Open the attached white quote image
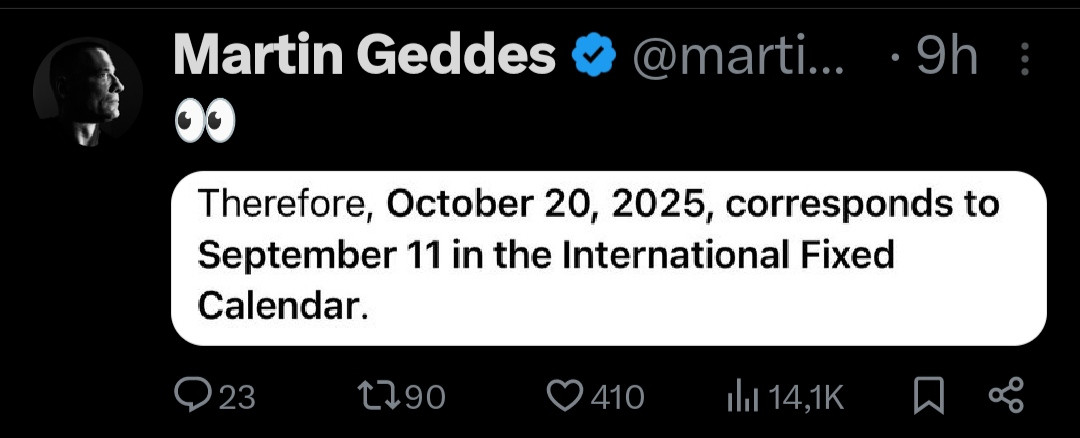 (x=608, y=258)
